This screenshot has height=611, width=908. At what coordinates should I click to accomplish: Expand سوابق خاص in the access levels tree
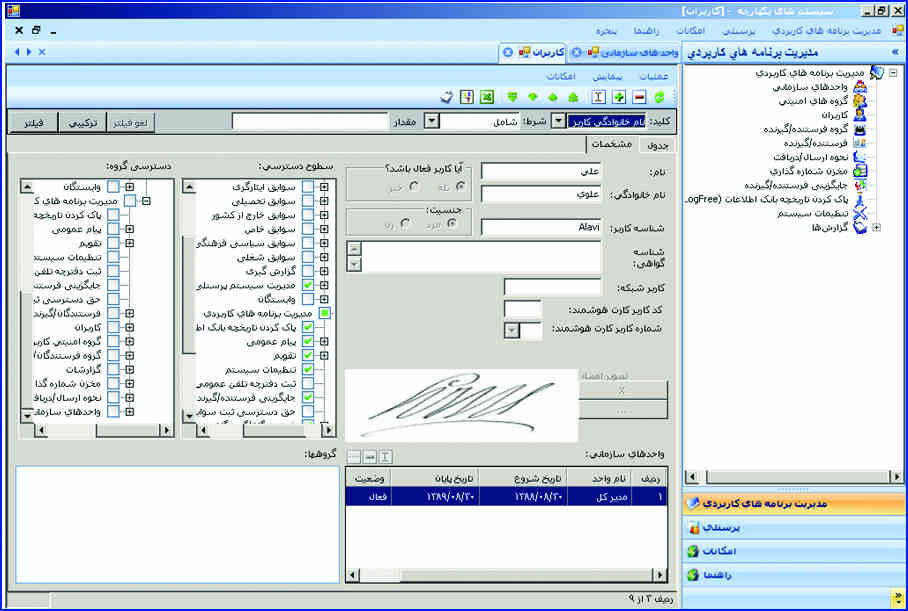click(324, 229)
